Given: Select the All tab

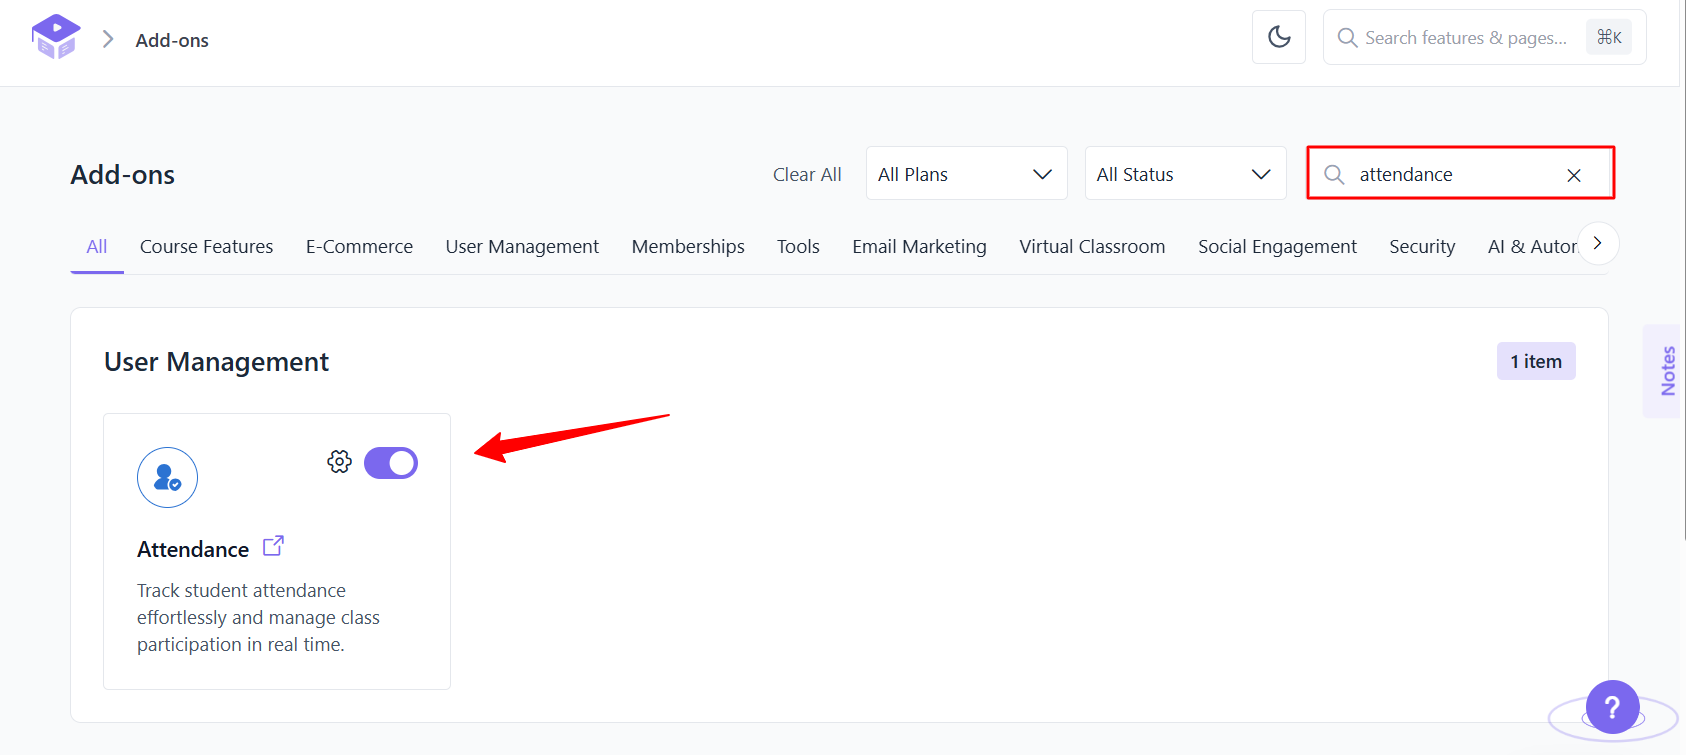Looking at the screenshot, I should point(97,246).
